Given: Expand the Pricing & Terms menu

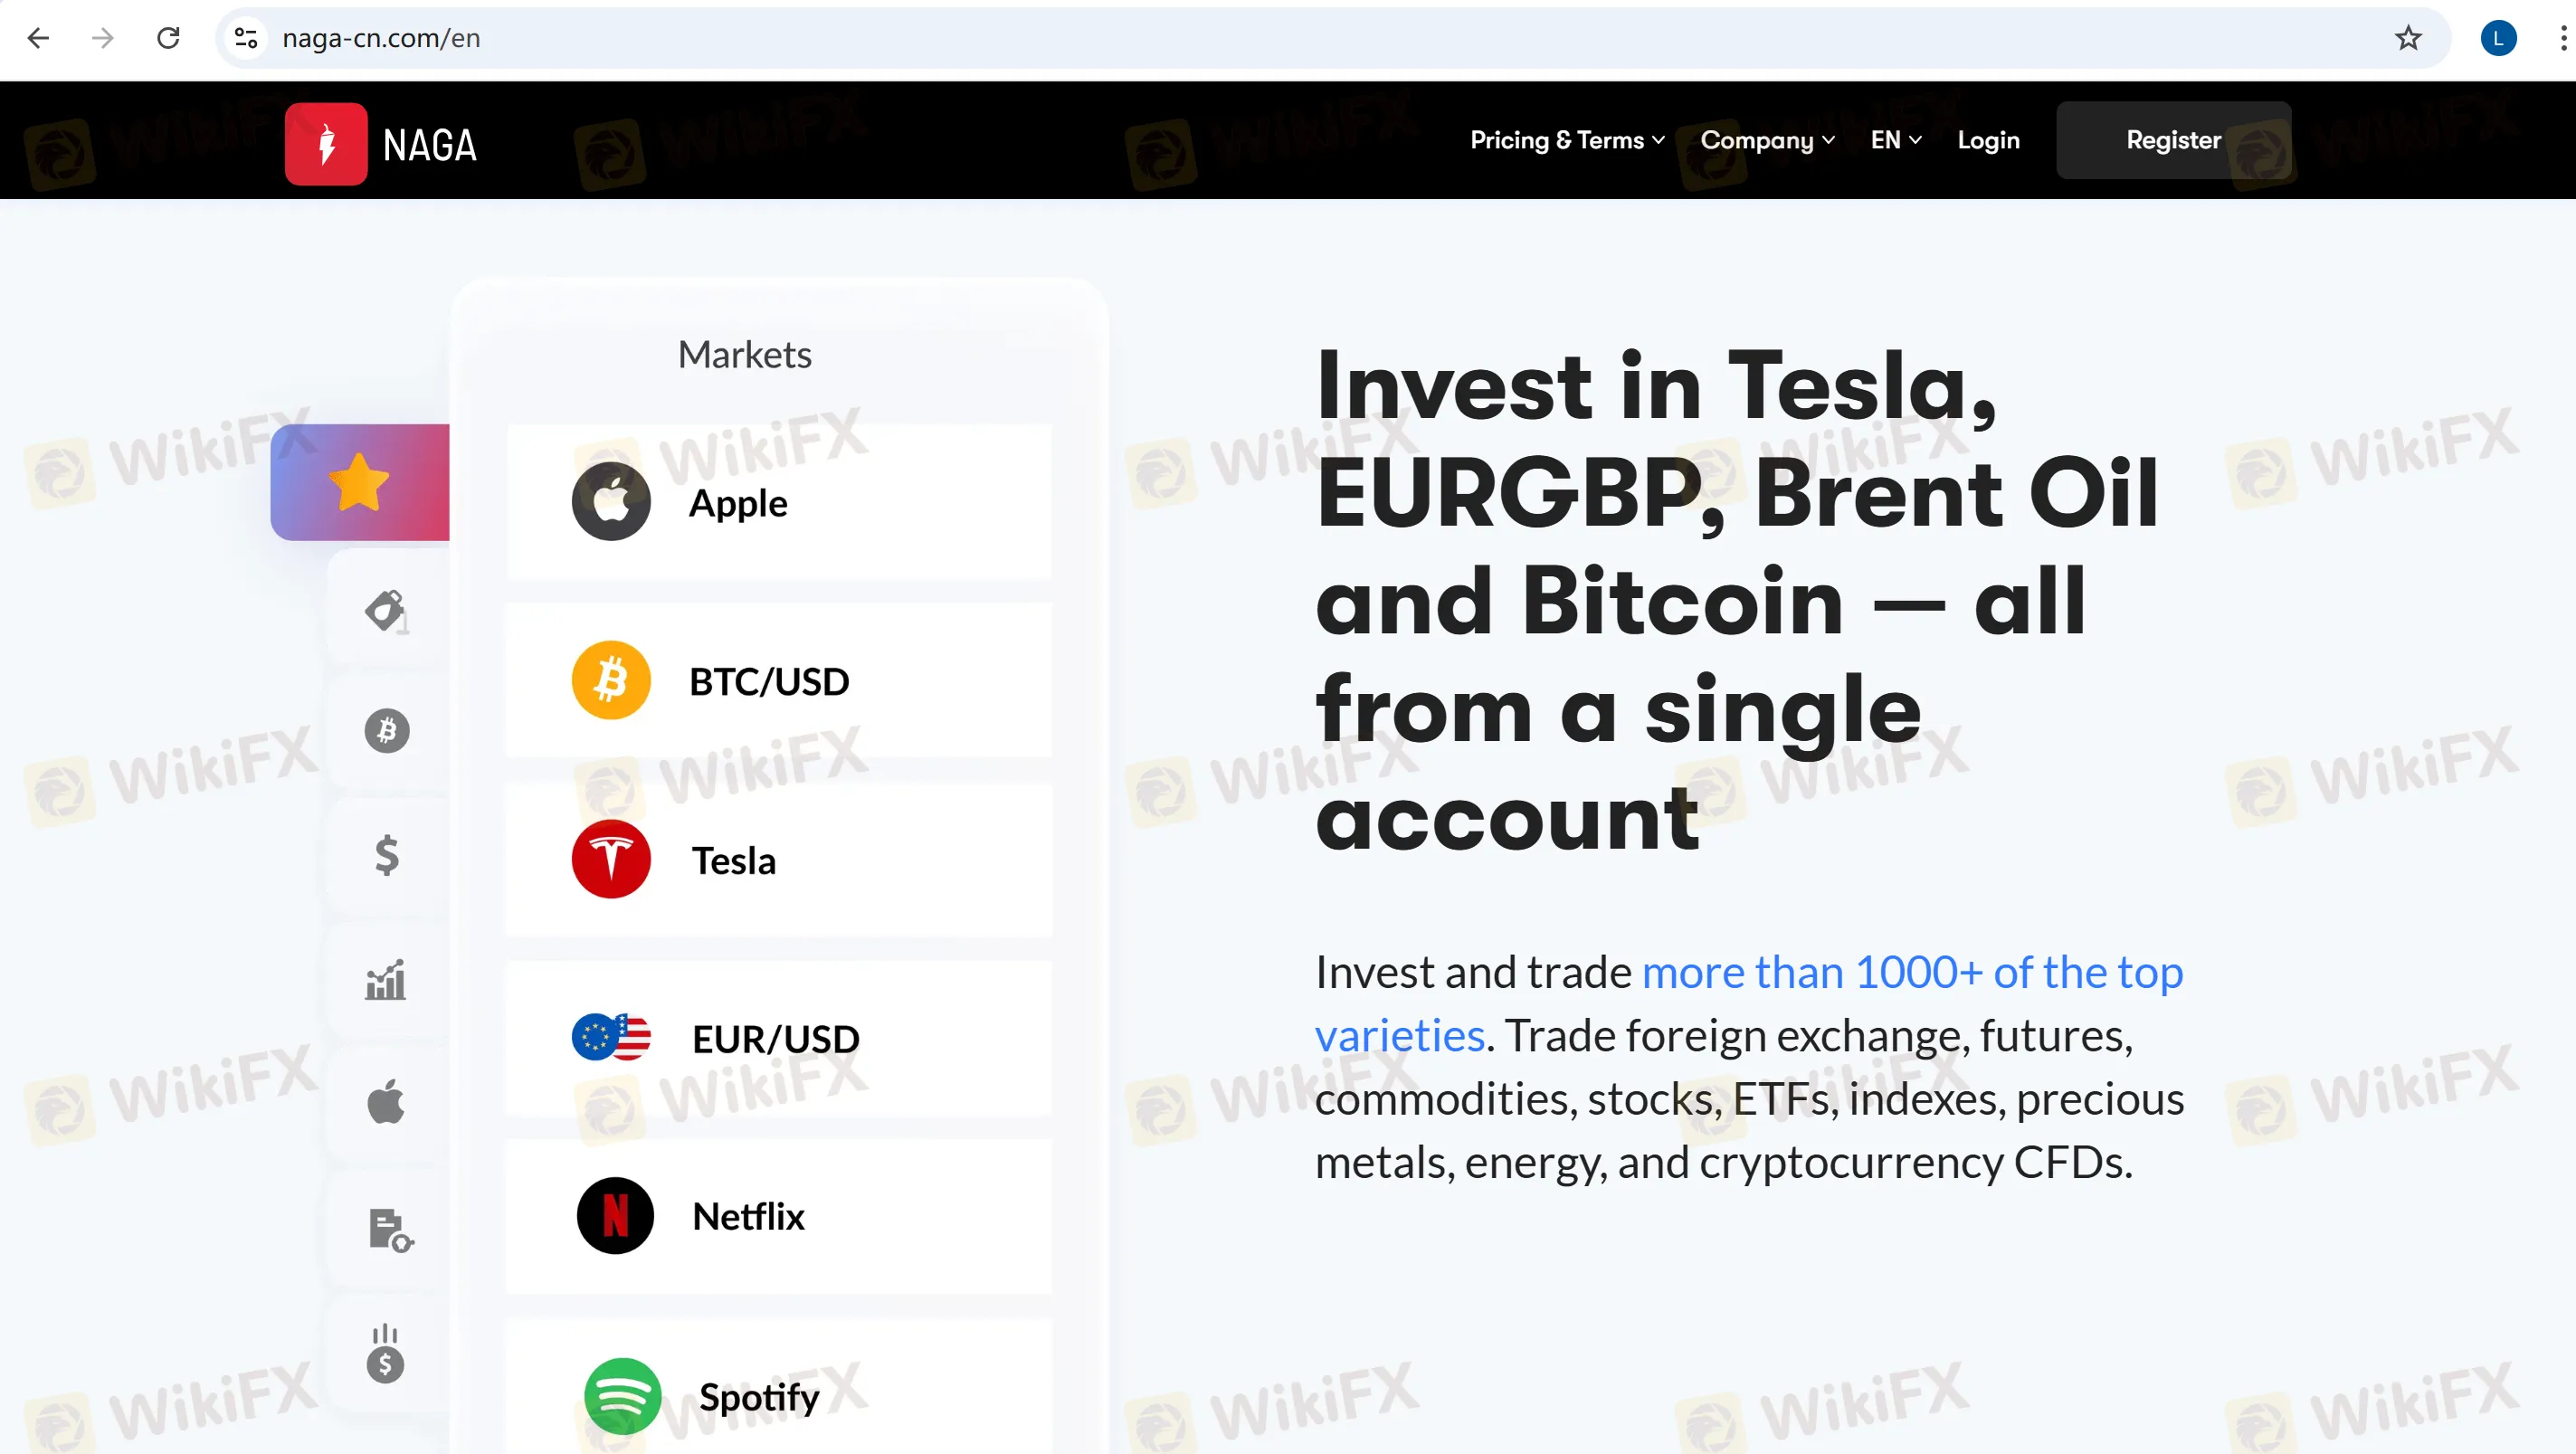Looking at the screenshot, I should pyautogui.click(x=1567, y=140).
